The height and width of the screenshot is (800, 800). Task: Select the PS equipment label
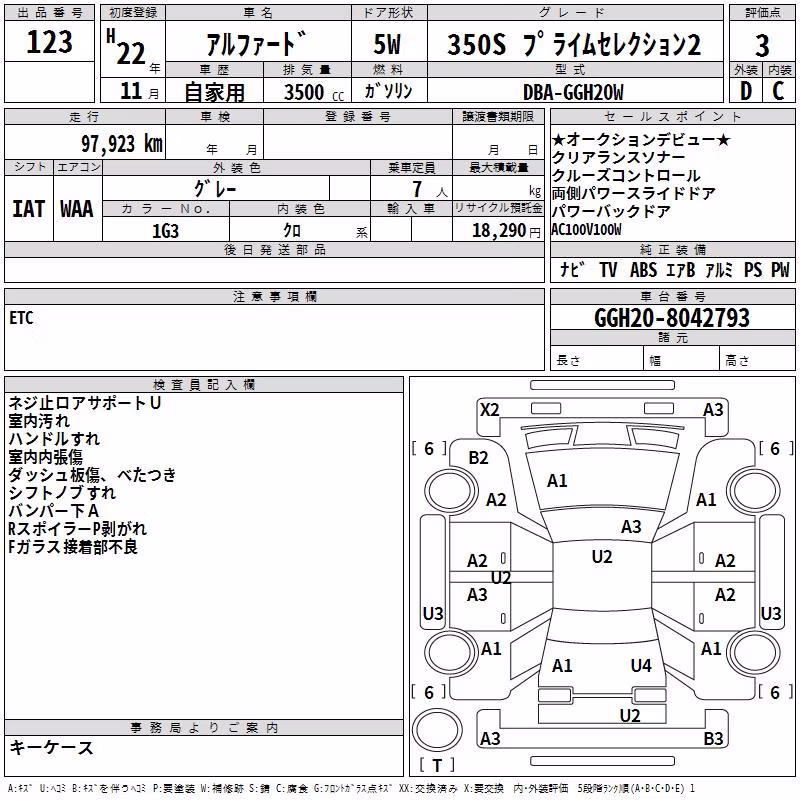point(753,269)
